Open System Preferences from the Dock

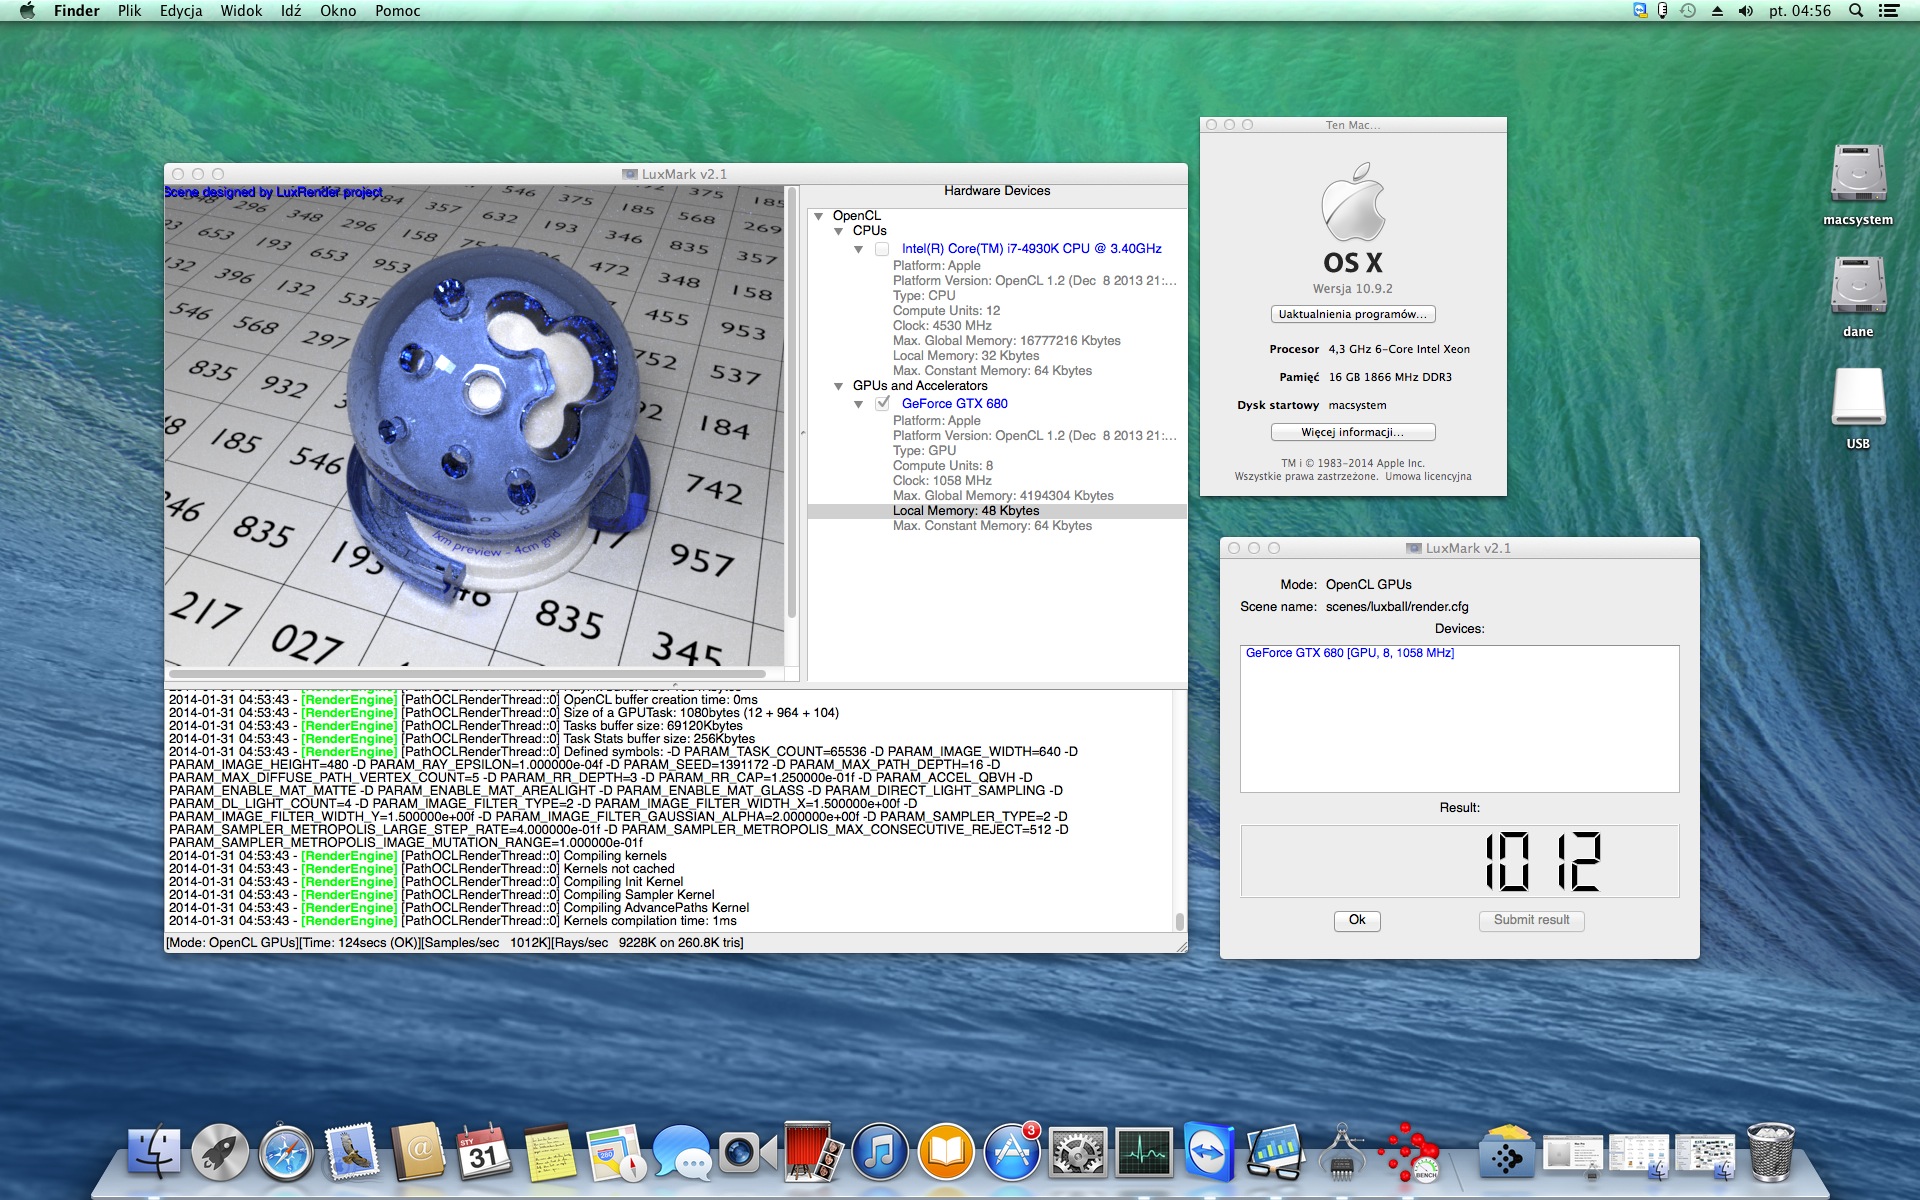1078,1153
